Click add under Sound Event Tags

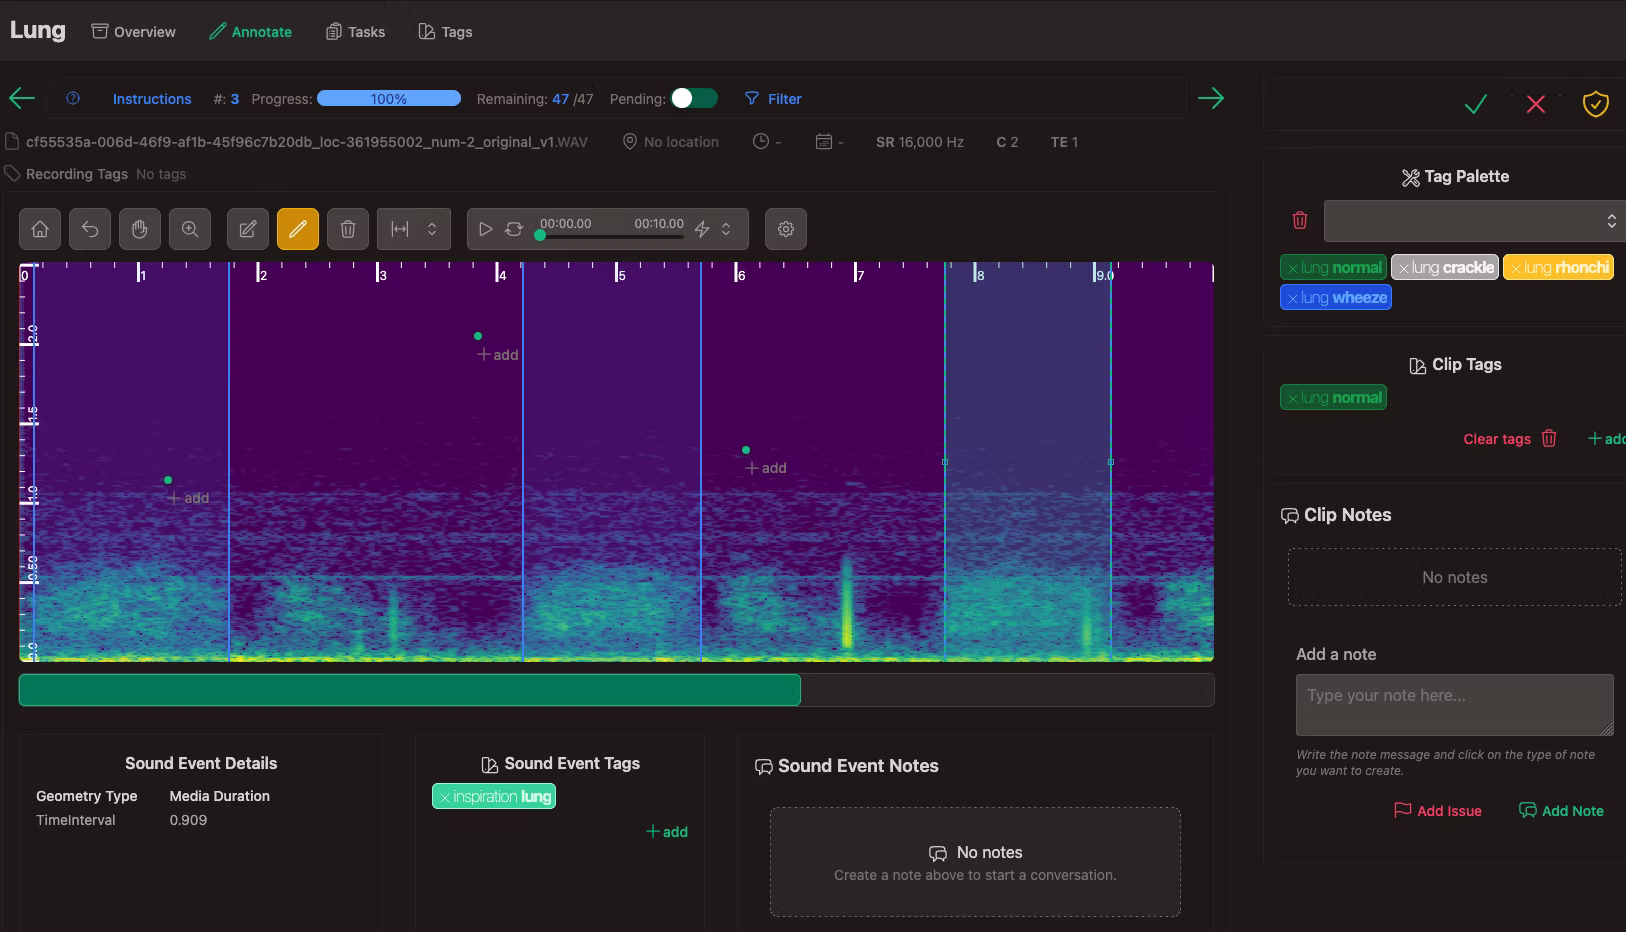click(667, 832)
